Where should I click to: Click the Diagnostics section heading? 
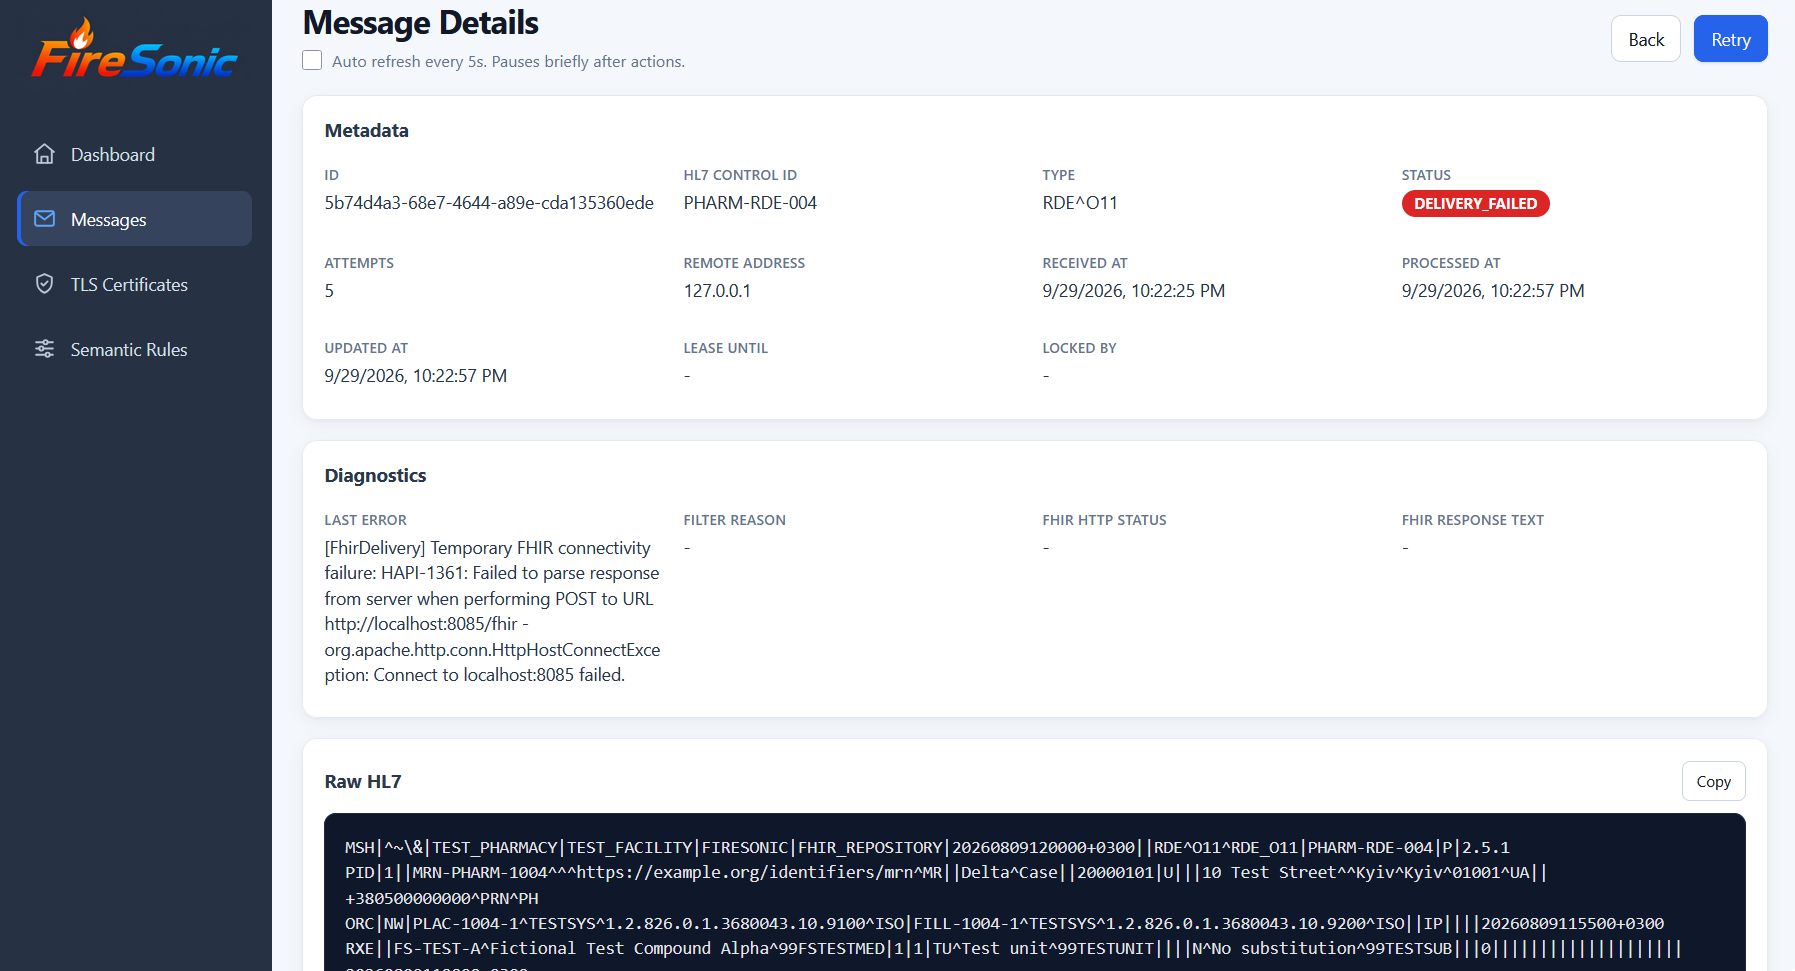(x=375, y=475)
